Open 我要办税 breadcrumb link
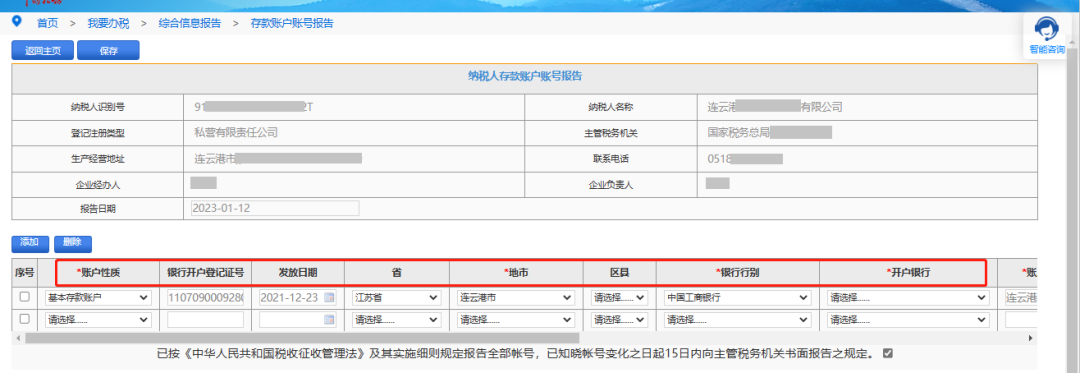Viewport: 1080px width, 373px height. pyautogui.click(x=108, y=23)
